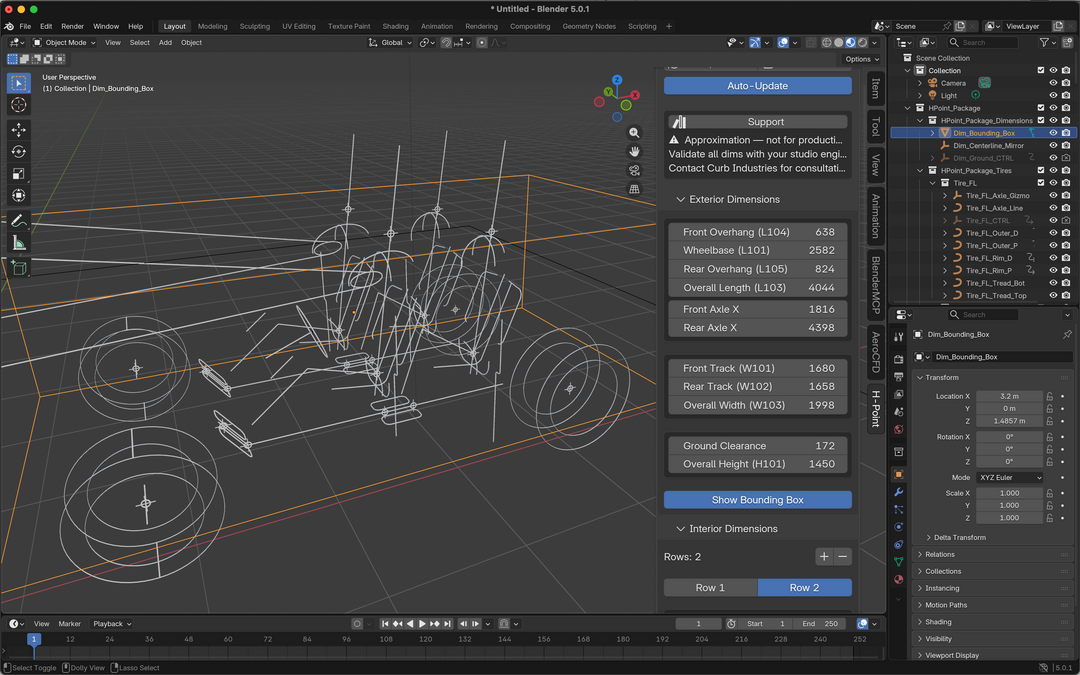The width and height of the screenshot is (1080, 675).
Task: Open the Modifiers wrench properties tab
Action: (x=898, y=492)
